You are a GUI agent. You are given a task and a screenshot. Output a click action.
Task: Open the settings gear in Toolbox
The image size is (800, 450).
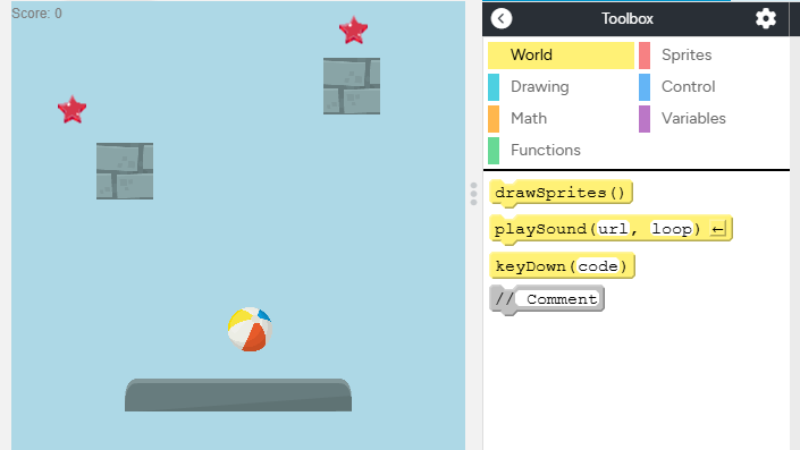[765, 18]
